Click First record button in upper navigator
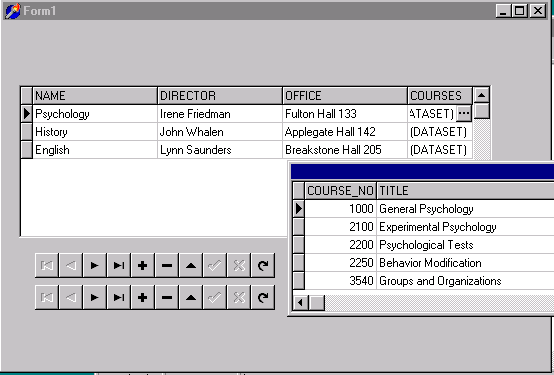 [47, 265]
